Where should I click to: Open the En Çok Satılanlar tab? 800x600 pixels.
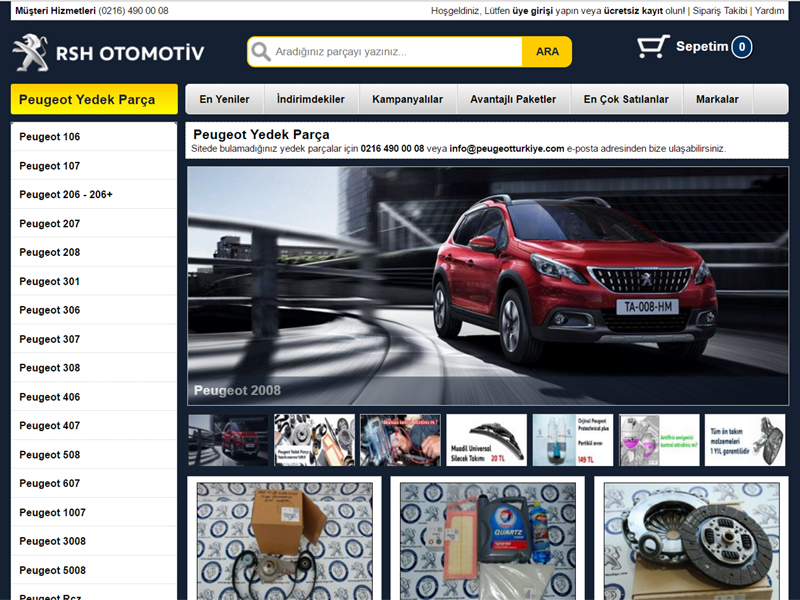(x=626, y=99)
